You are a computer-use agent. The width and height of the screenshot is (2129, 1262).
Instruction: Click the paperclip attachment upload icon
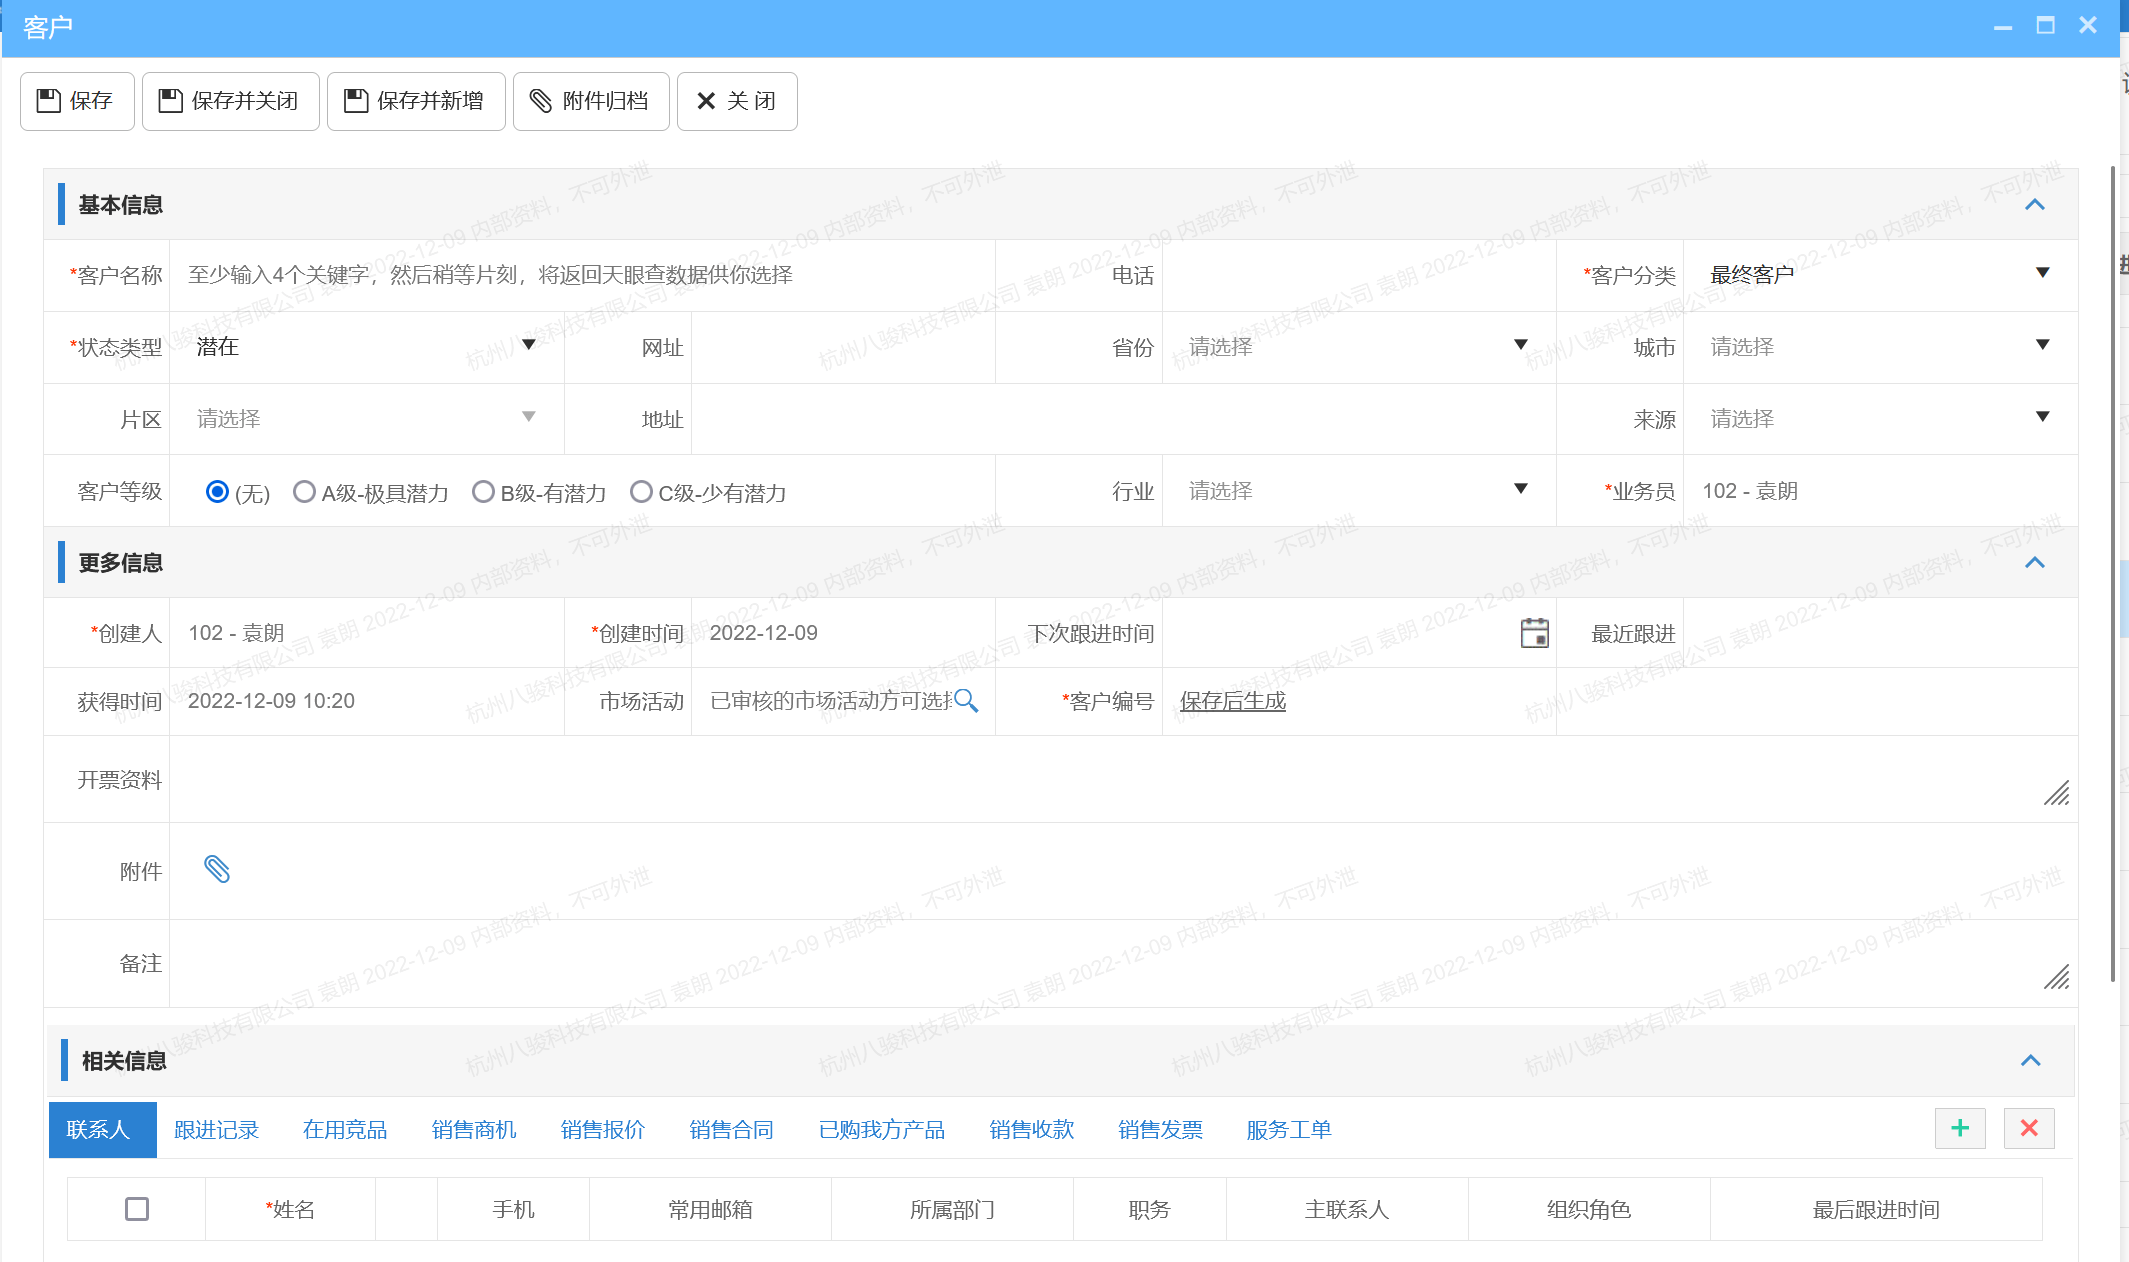(x=217, y=869)
